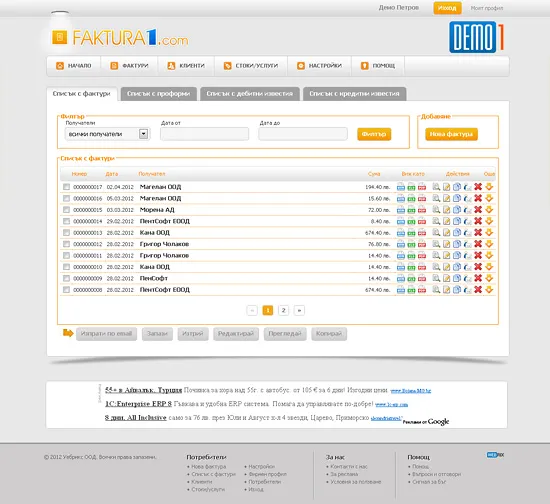Image resolution: width=550 pixels, height=504 pixels.
Task: Delete invoice 0000000015 with red X
Action: (x=478, y=210)
